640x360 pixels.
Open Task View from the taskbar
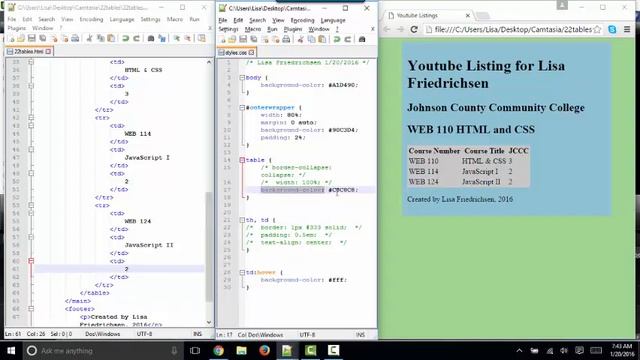point(195,351)
